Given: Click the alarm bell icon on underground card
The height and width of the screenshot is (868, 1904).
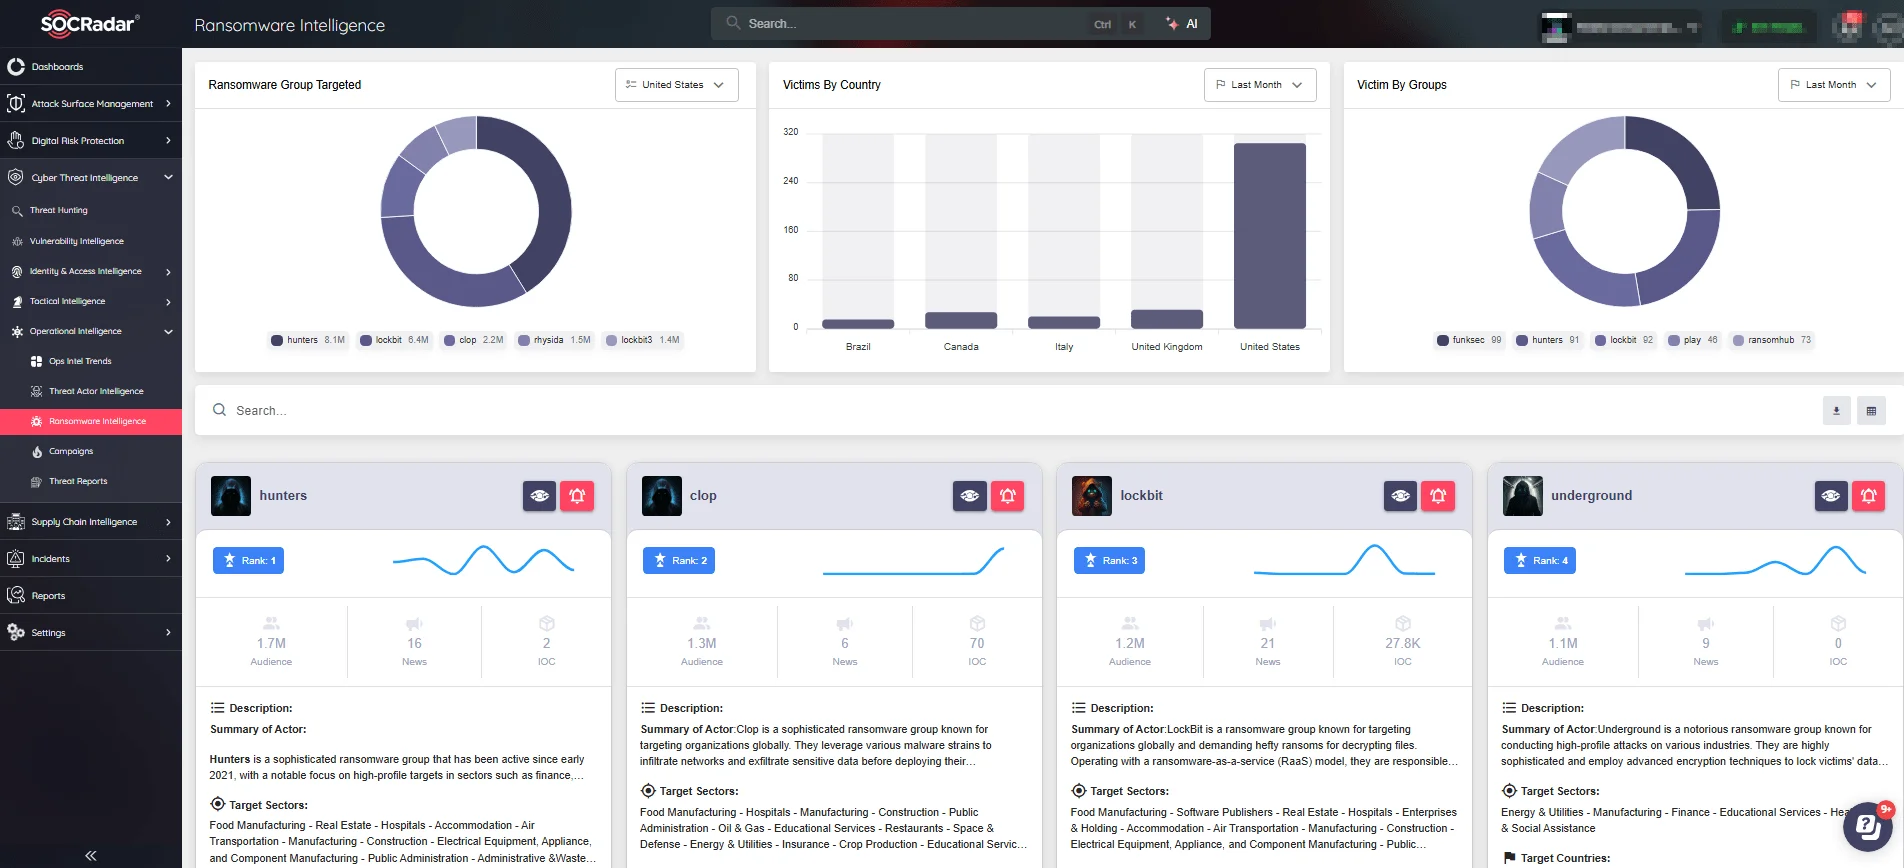Looking at the screenshot, I should click(1868, 496).
